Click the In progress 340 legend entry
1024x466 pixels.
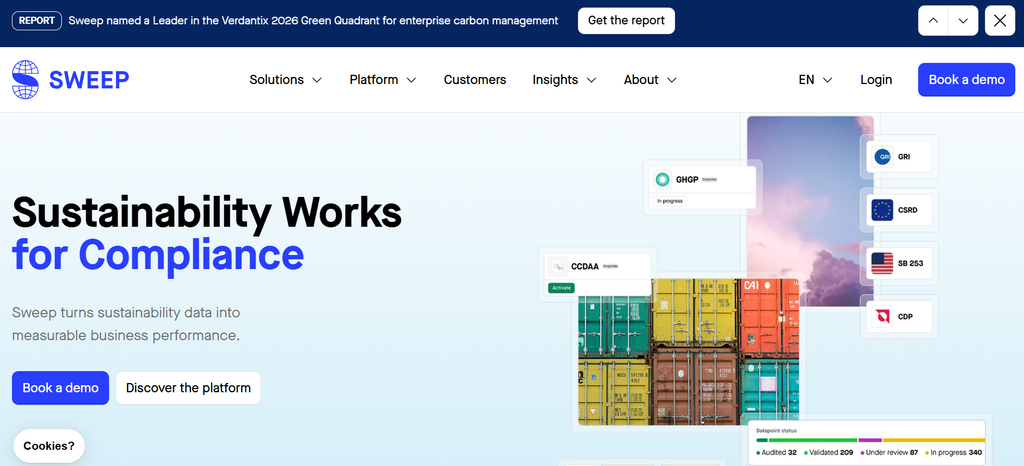(953, 452)
